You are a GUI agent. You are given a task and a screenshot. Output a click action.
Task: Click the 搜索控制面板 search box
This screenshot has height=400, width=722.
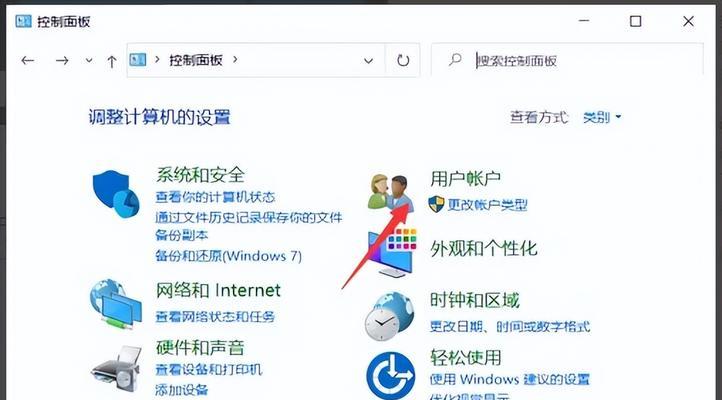567,60
